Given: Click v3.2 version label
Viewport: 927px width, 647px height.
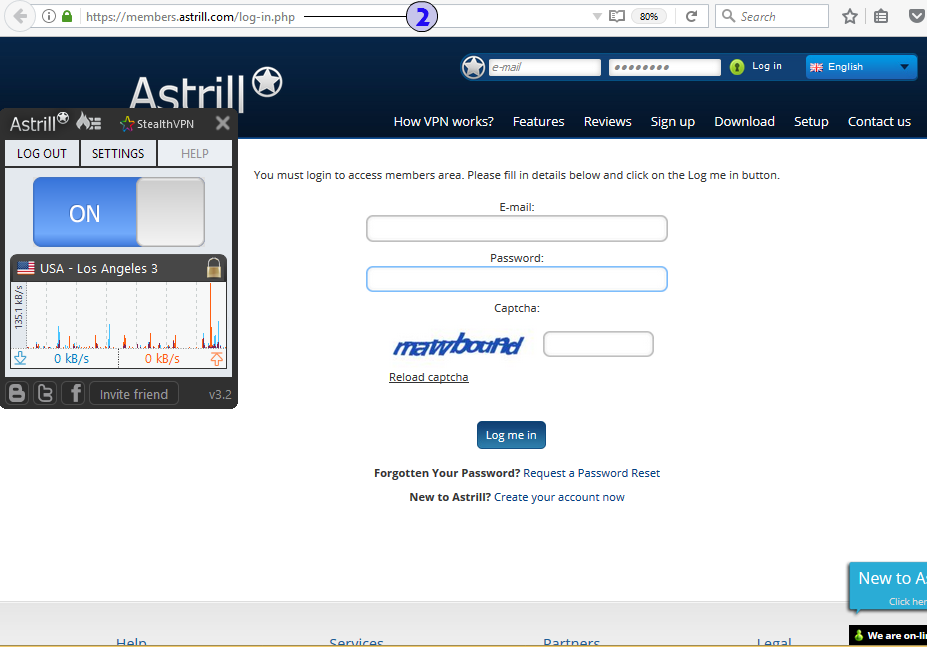Looking at the screenshot, I should pyautogui.click(x=220, y=394).
